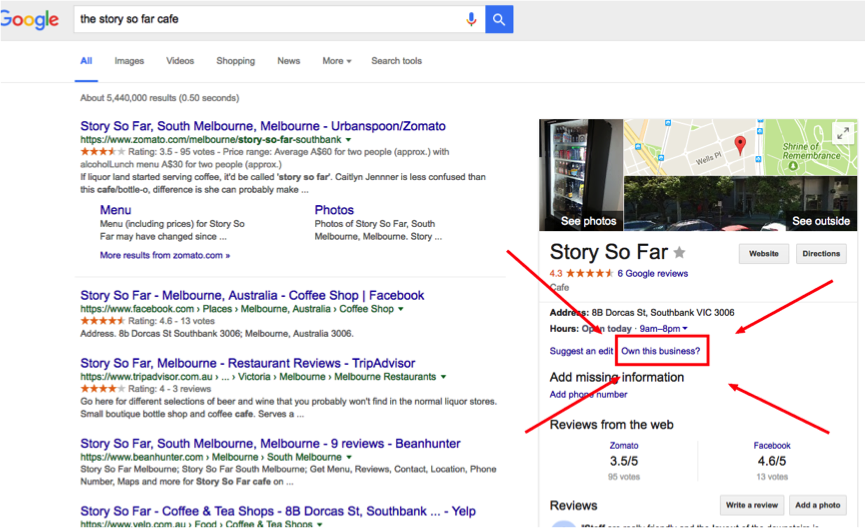Expand yelp.com.au URL dropdown arrow
The width and height of the screenshot is (866, 528).
point(319,524)
